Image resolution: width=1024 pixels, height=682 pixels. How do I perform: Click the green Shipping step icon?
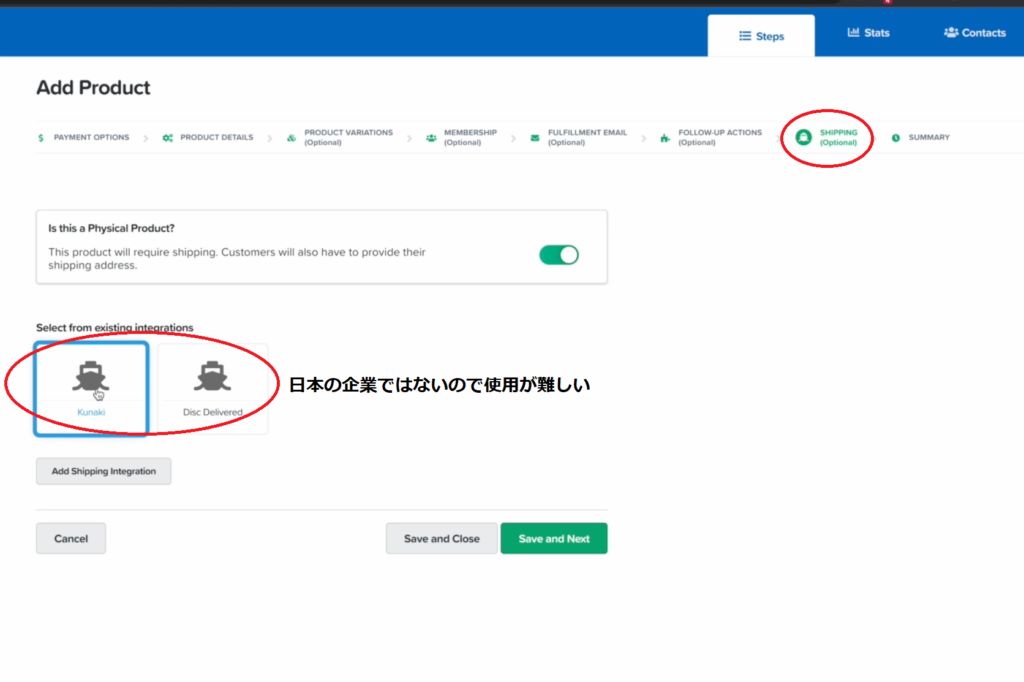pos(803,137)
